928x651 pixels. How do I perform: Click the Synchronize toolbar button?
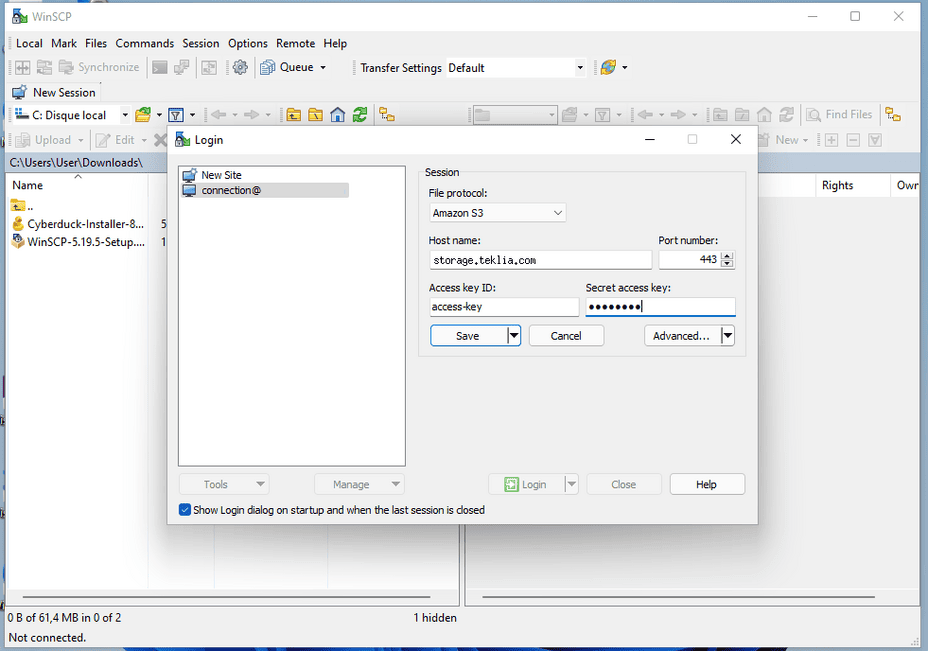99,67
